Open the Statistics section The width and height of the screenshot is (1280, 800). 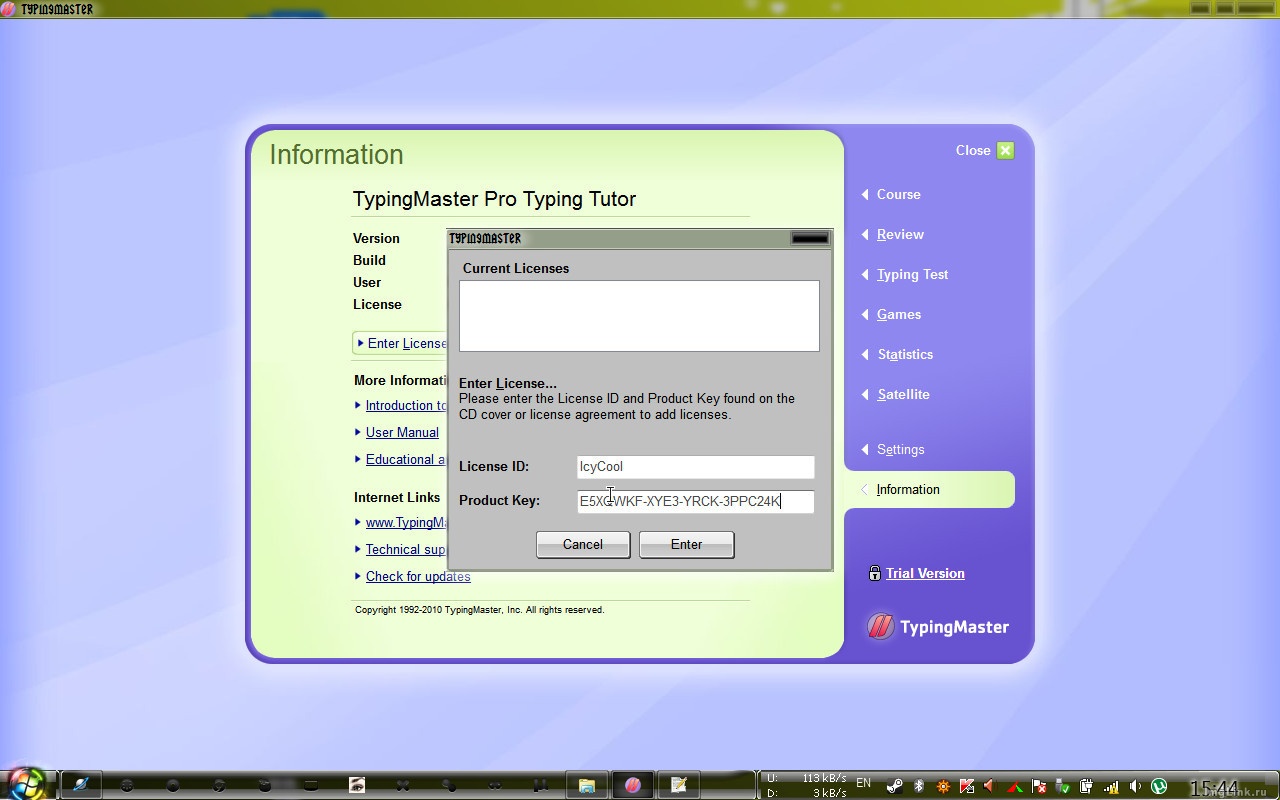[905, 354]
